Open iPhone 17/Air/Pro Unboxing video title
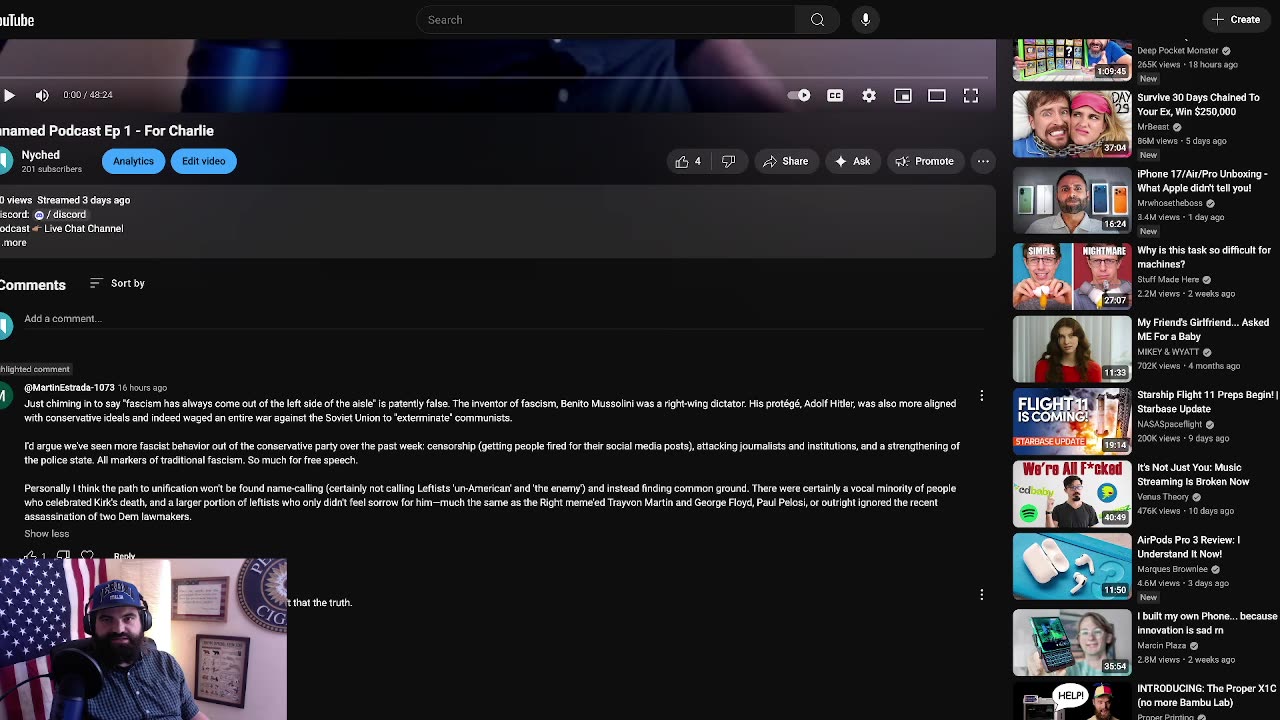 click(x=1203, y=181)
